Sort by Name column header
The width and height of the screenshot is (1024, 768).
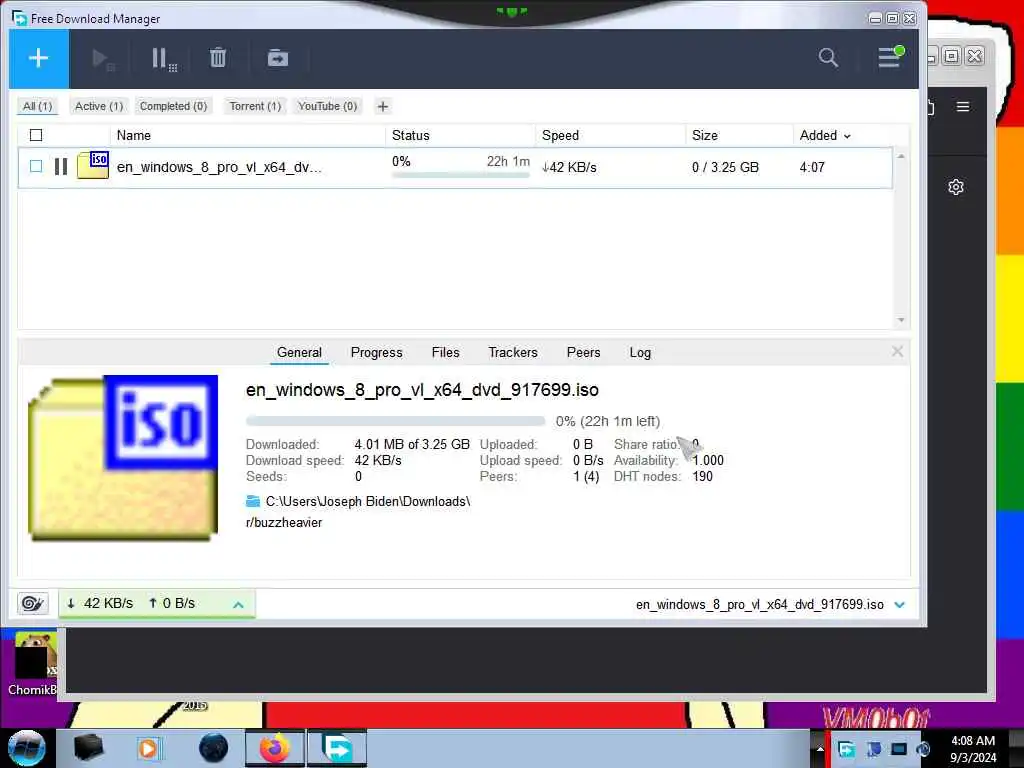134,135
